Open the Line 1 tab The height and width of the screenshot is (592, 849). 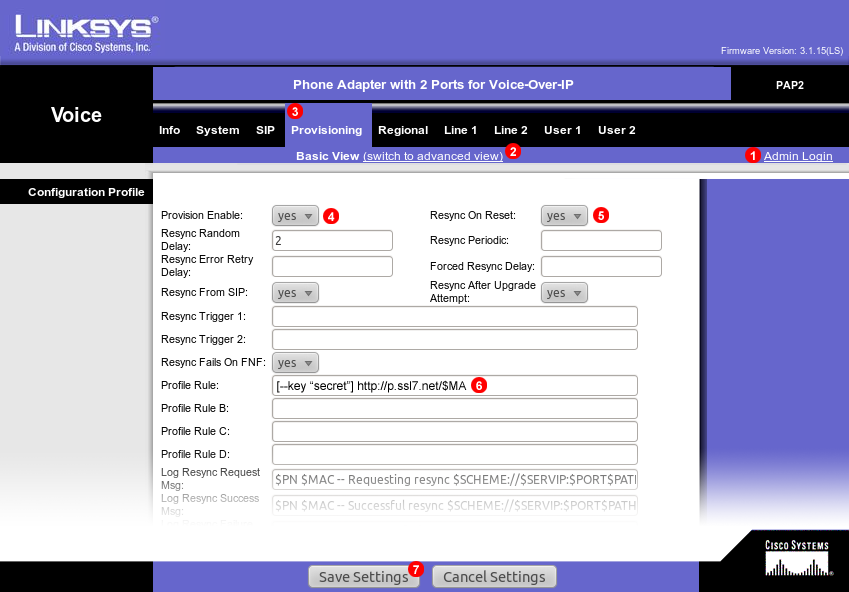click(x=460, y=129)
